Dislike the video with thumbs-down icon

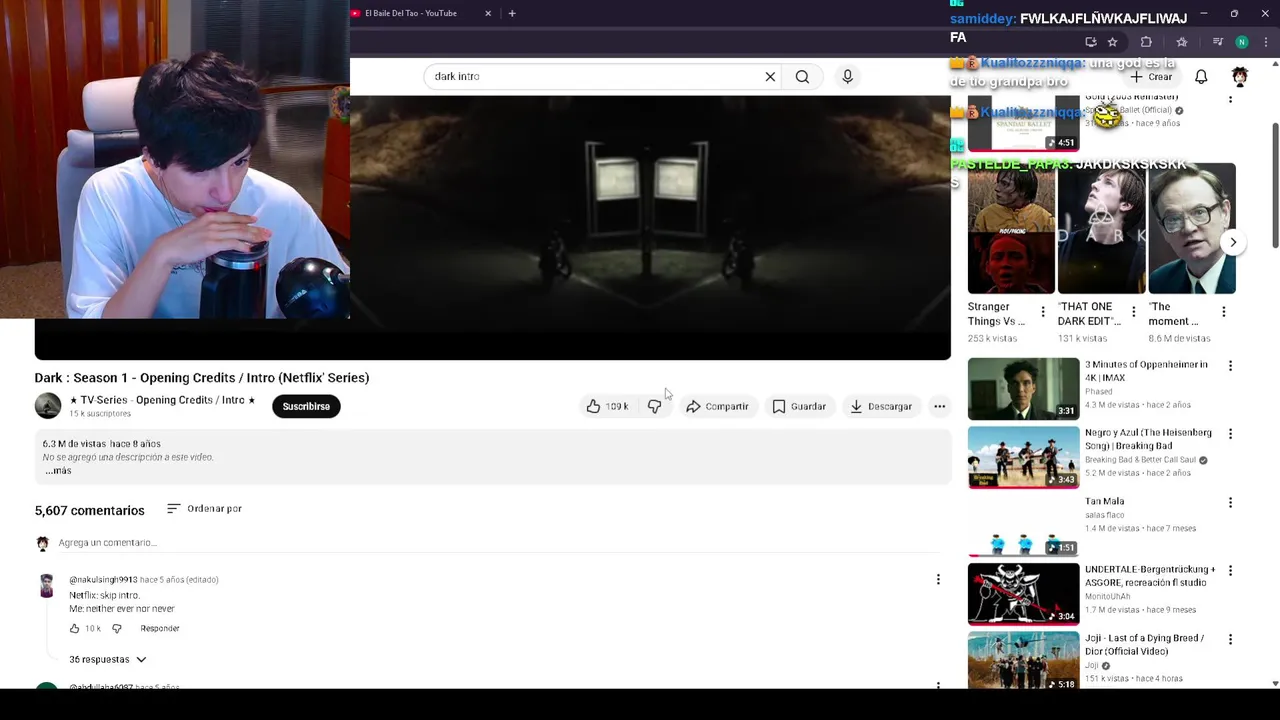(654, 406)
